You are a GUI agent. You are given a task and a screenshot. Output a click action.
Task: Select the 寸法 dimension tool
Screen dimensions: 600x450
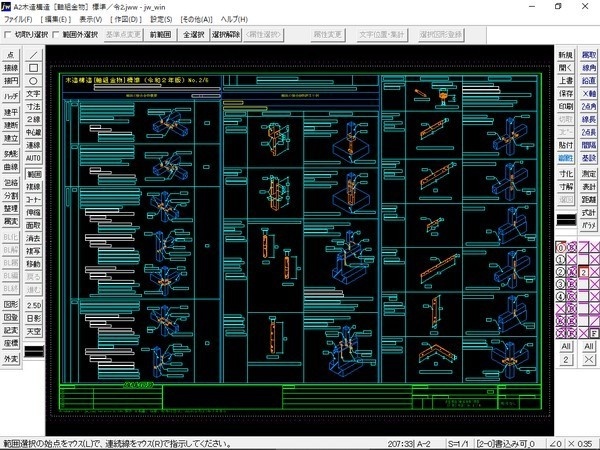[x=33, y=107]
